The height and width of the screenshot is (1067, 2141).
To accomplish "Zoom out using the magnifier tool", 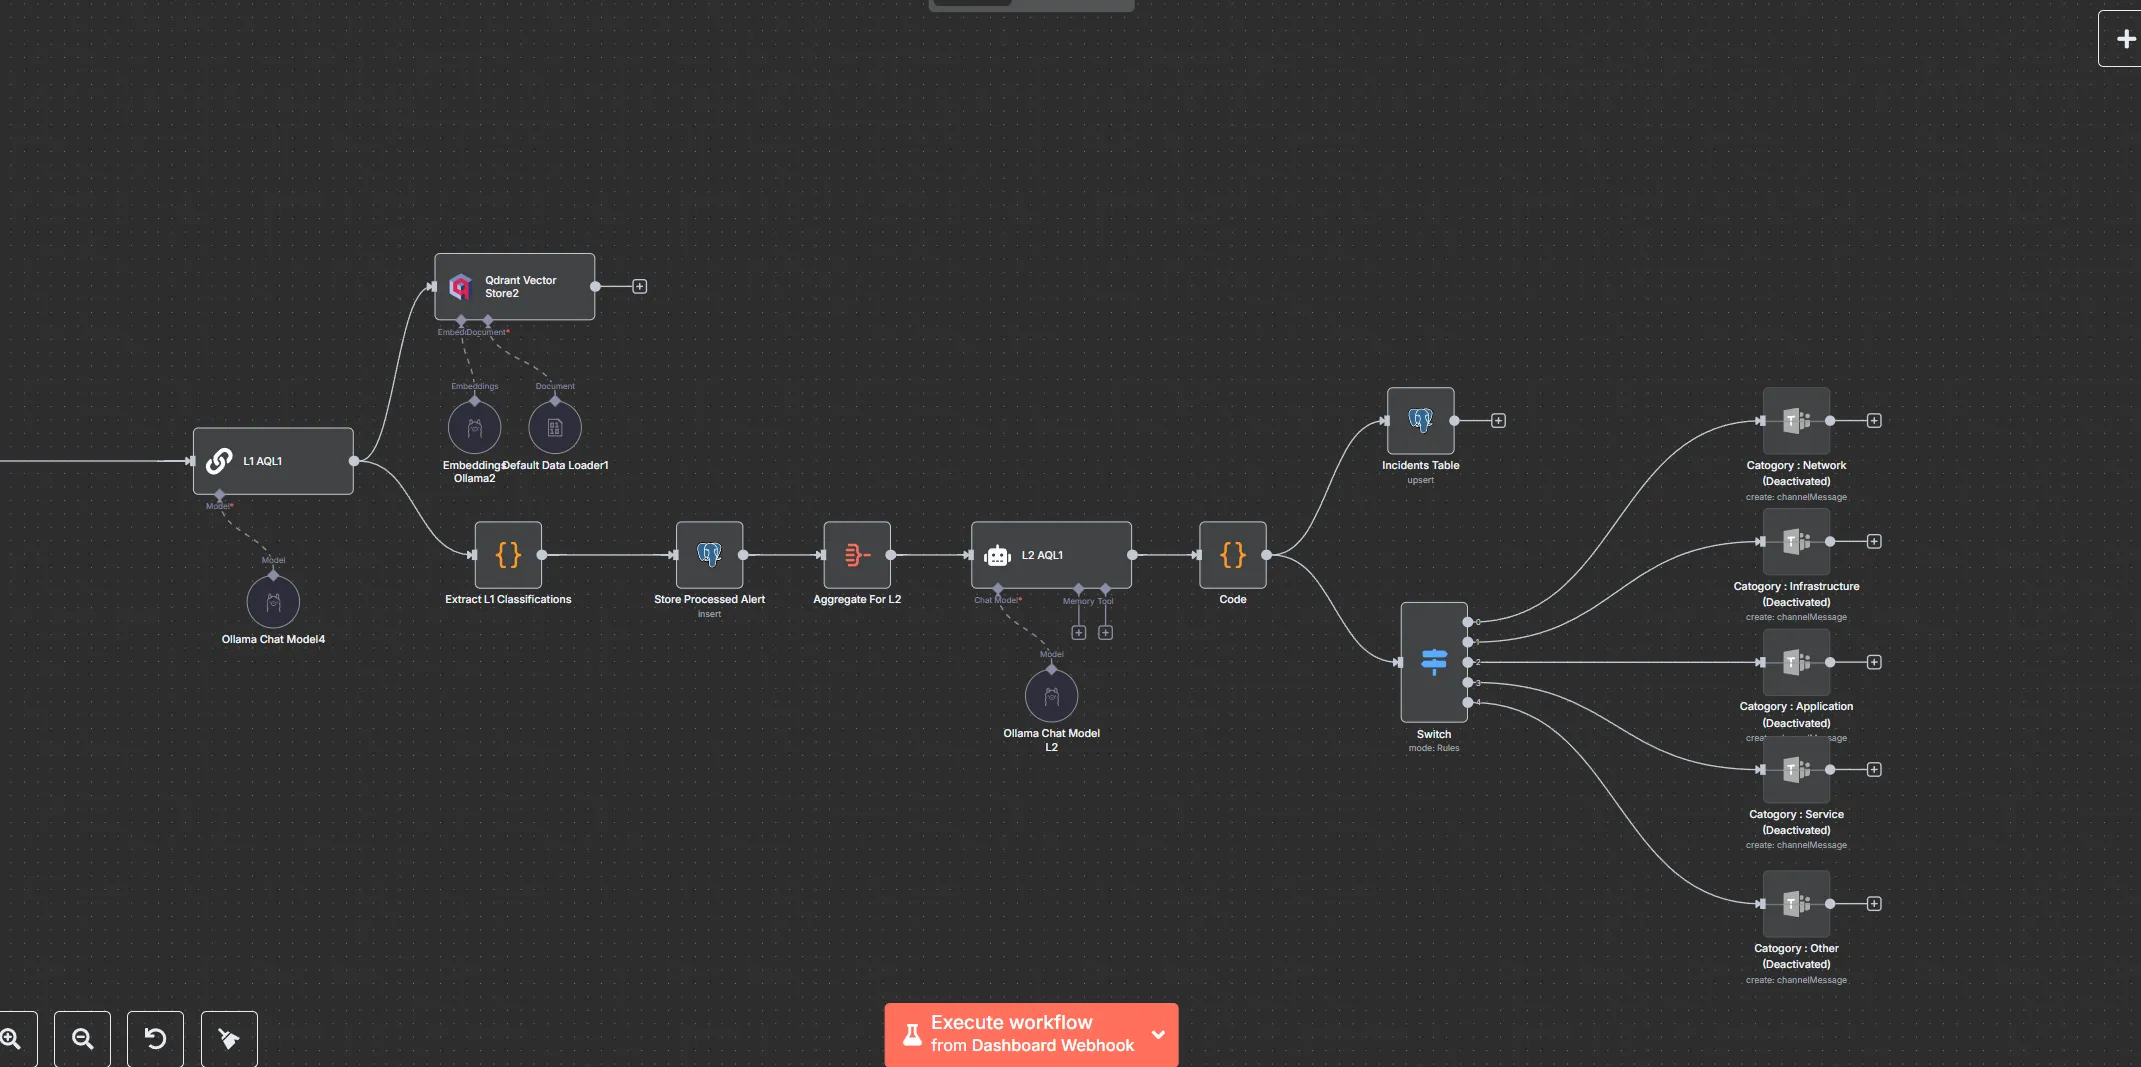I will pyautogui.click(x=82, y=1039).
